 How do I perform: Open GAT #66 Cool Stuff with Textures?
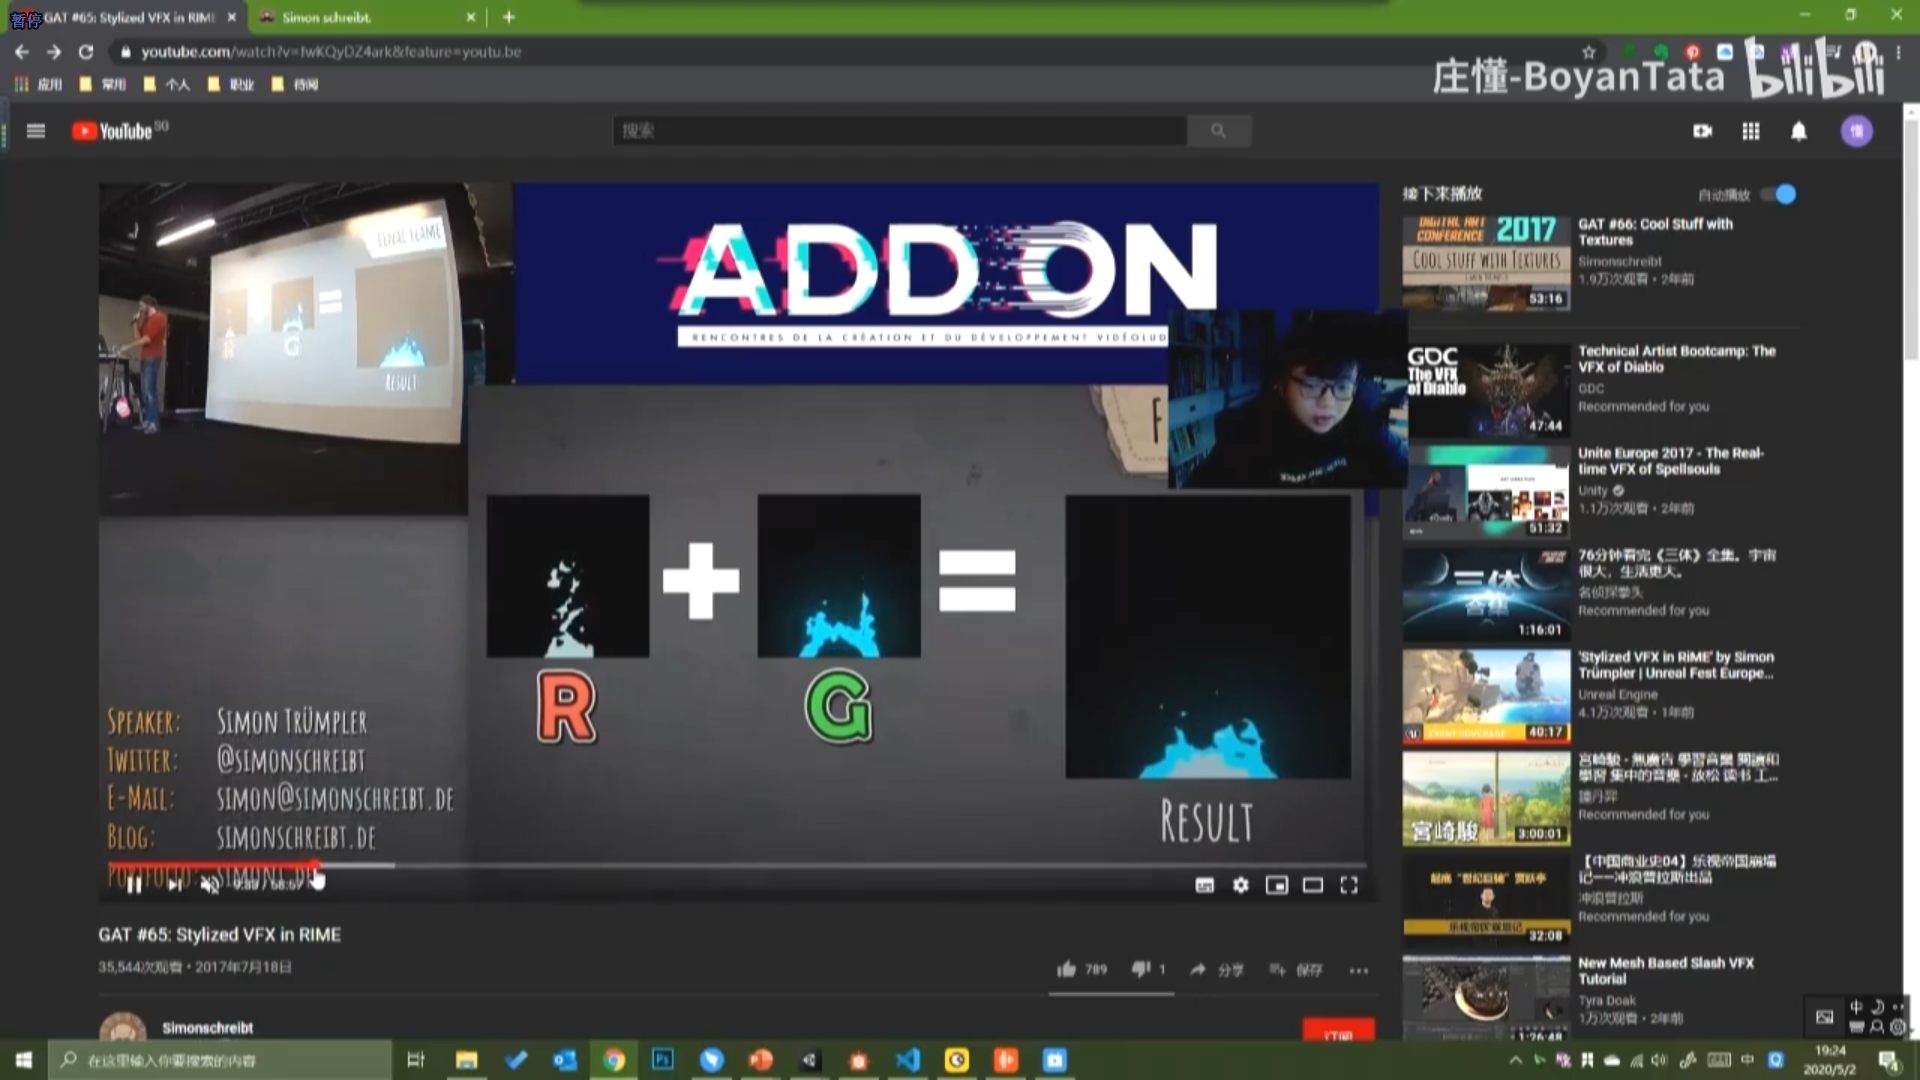[x=1655, y=232]
